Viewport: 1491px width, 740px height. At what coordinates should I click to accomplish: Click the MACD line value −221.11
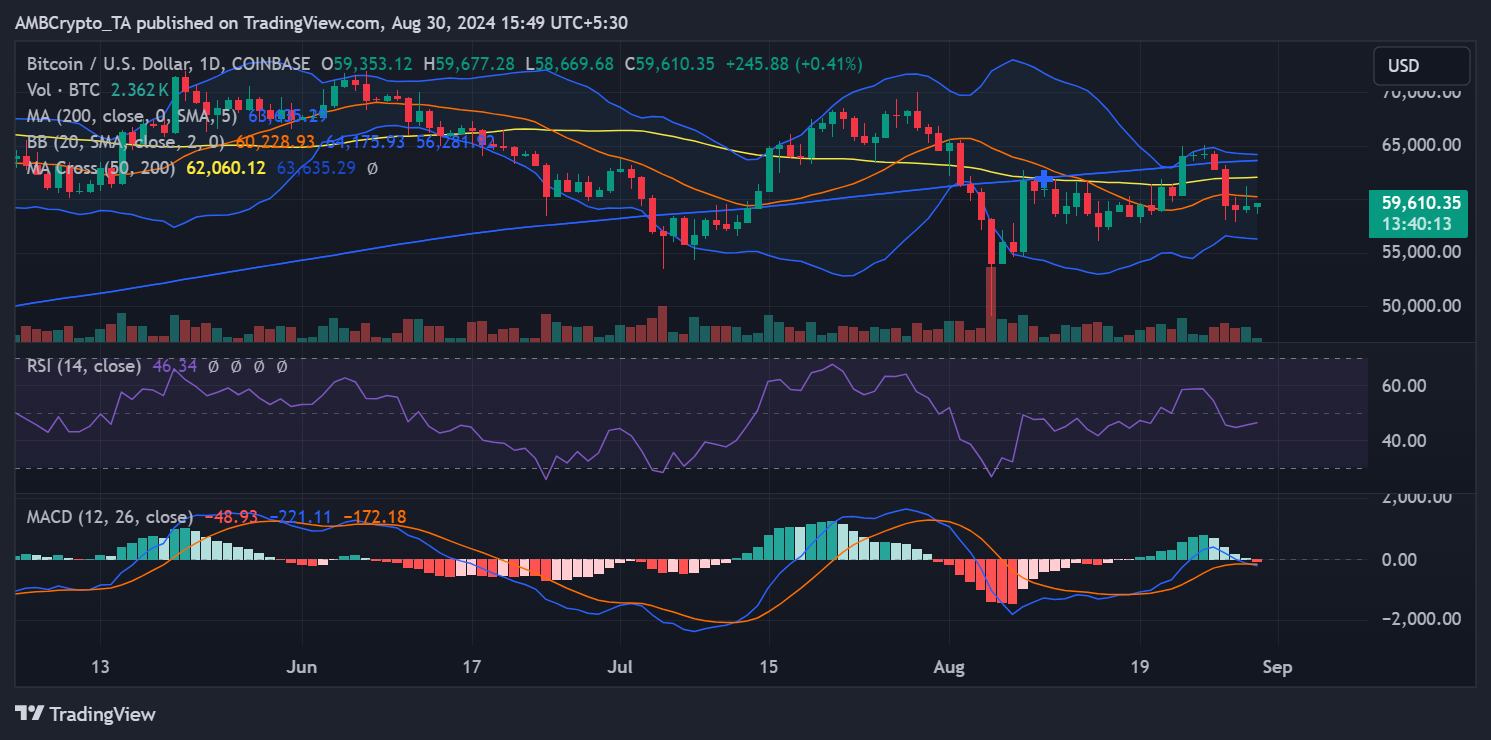click(x=303, y=517)
